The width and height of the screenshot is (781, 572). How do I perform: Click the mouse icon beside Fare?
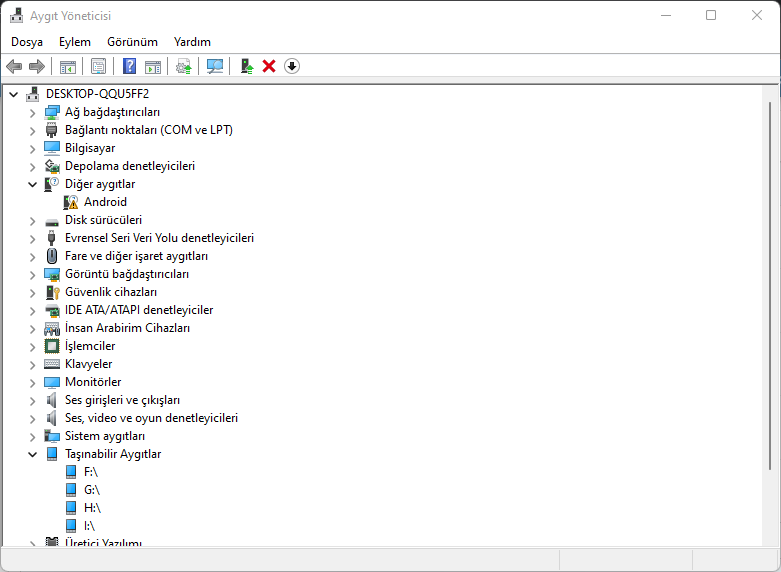(52, 256)
